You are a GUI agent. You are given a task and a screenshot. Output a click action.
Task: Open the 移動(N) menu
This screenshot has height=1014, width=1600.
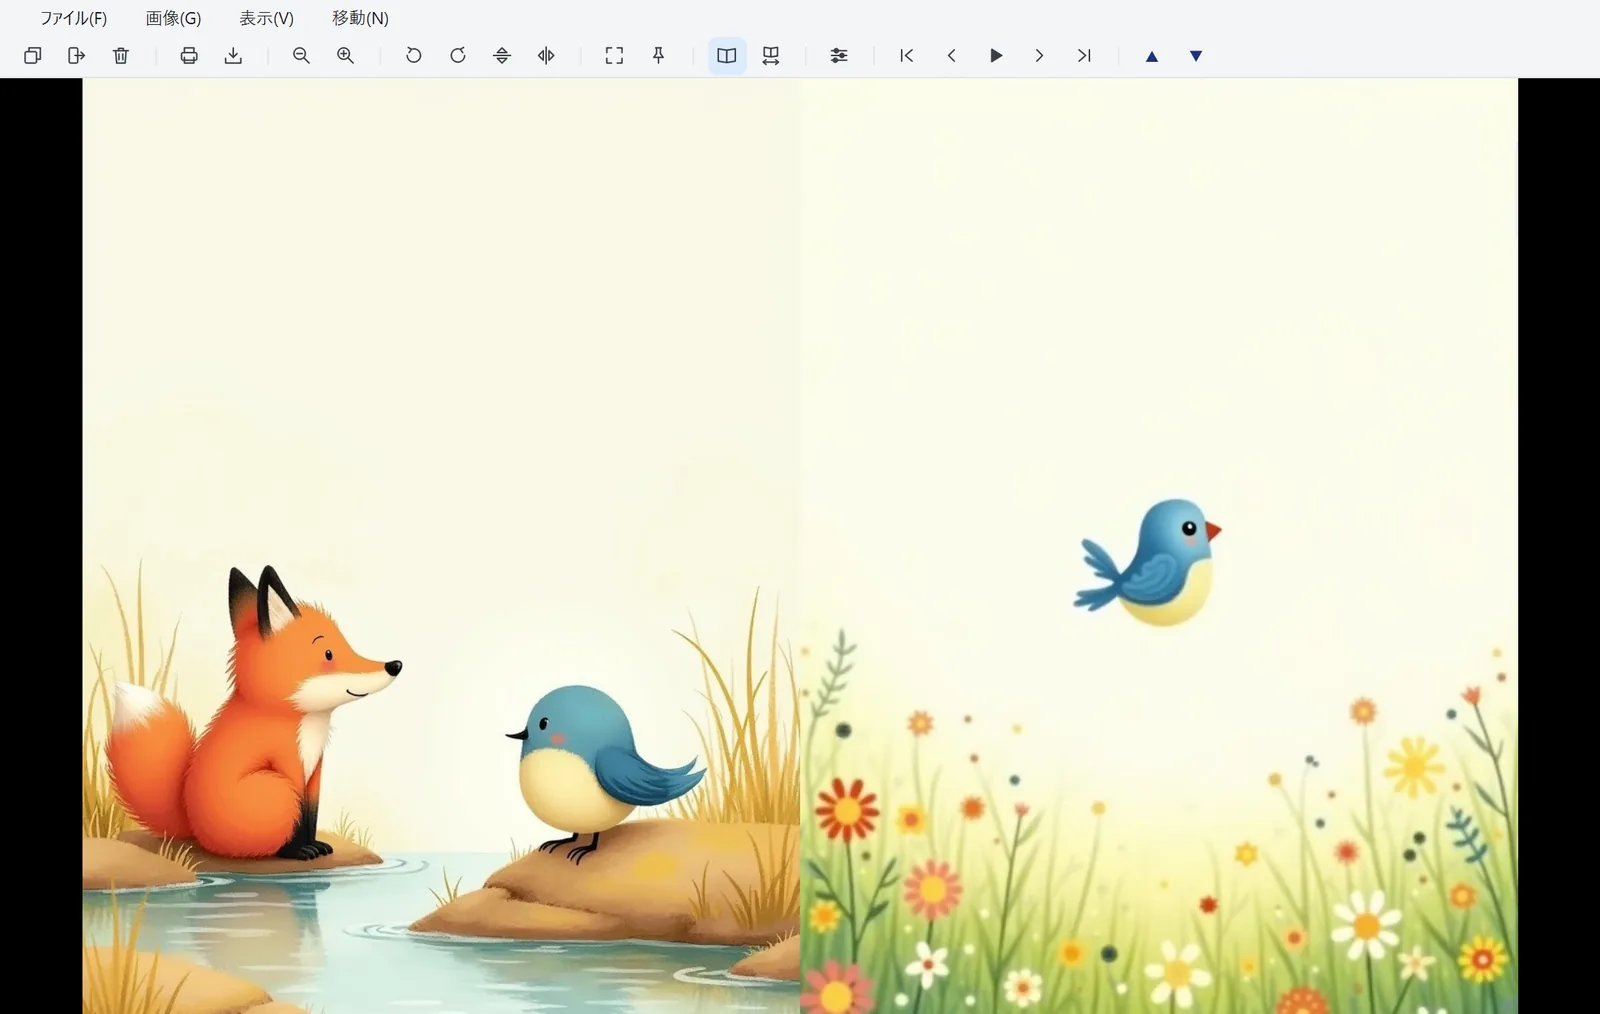(360, 18)
